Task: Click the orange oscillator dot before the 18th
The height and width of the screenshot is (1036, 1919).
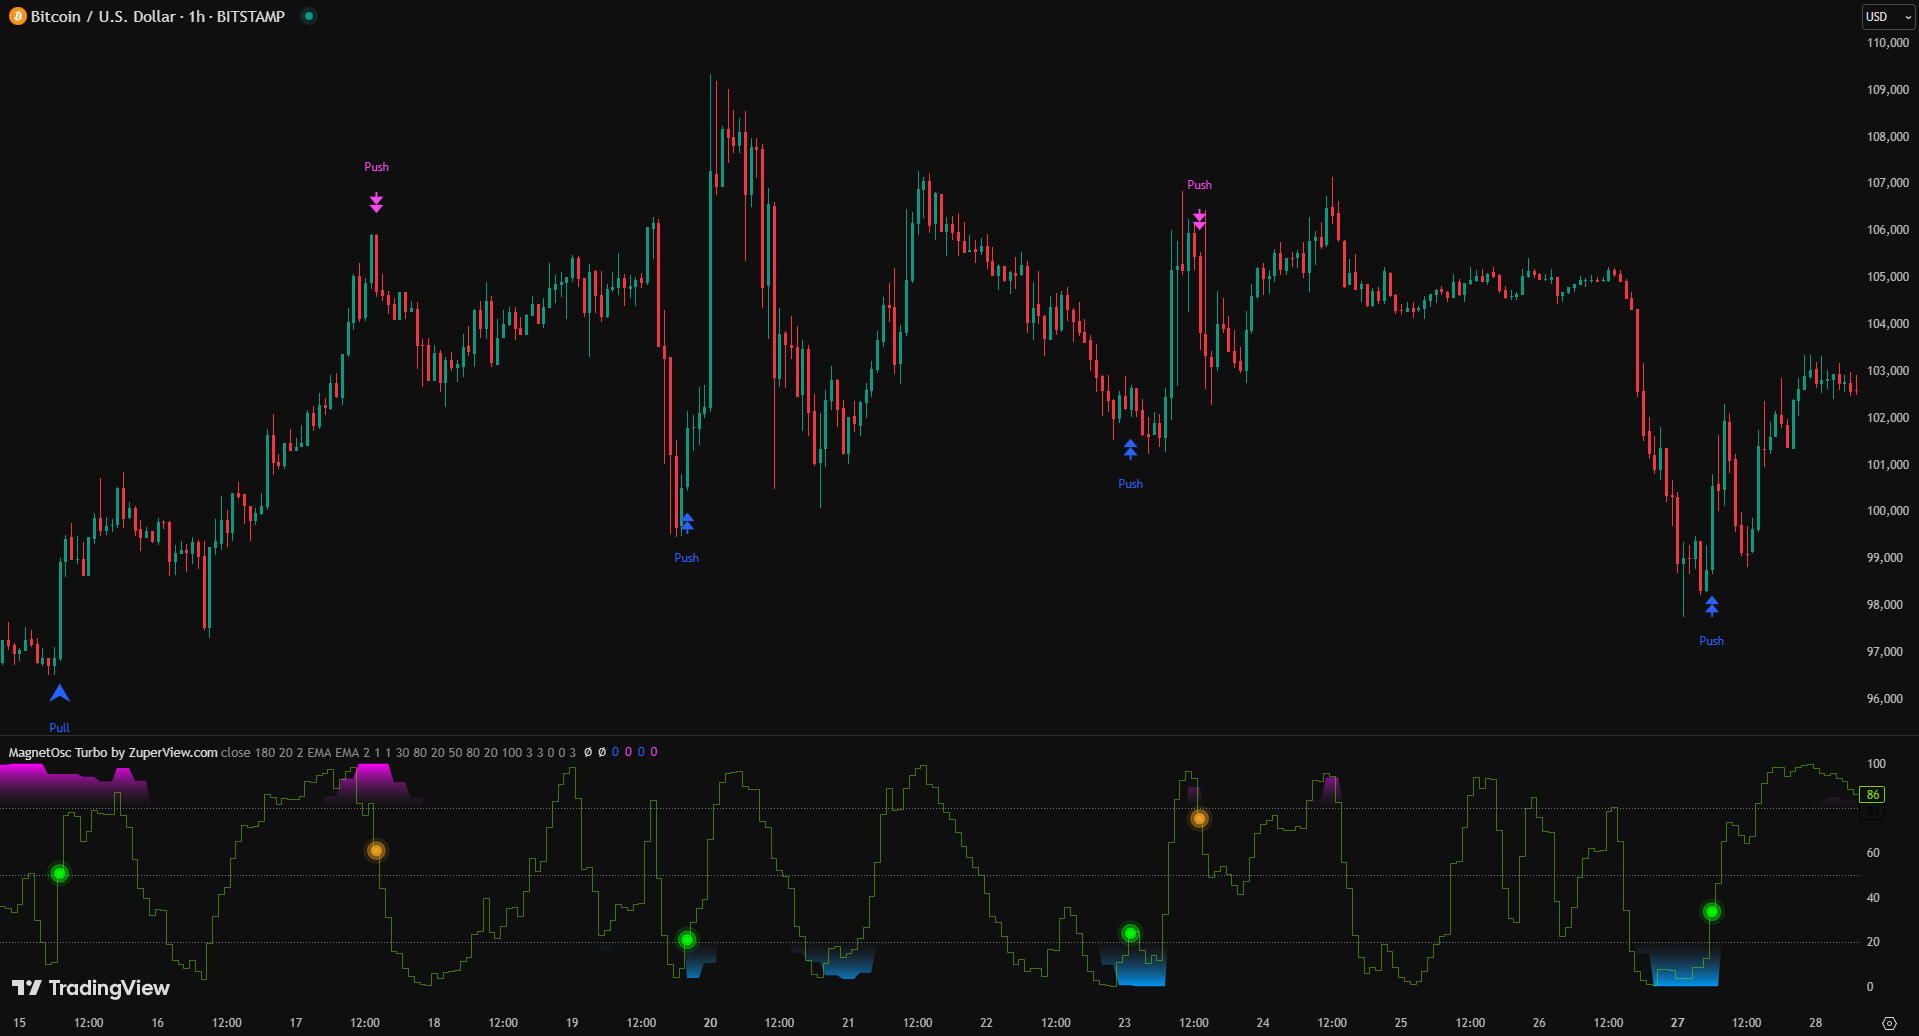Action: [376, 851]
